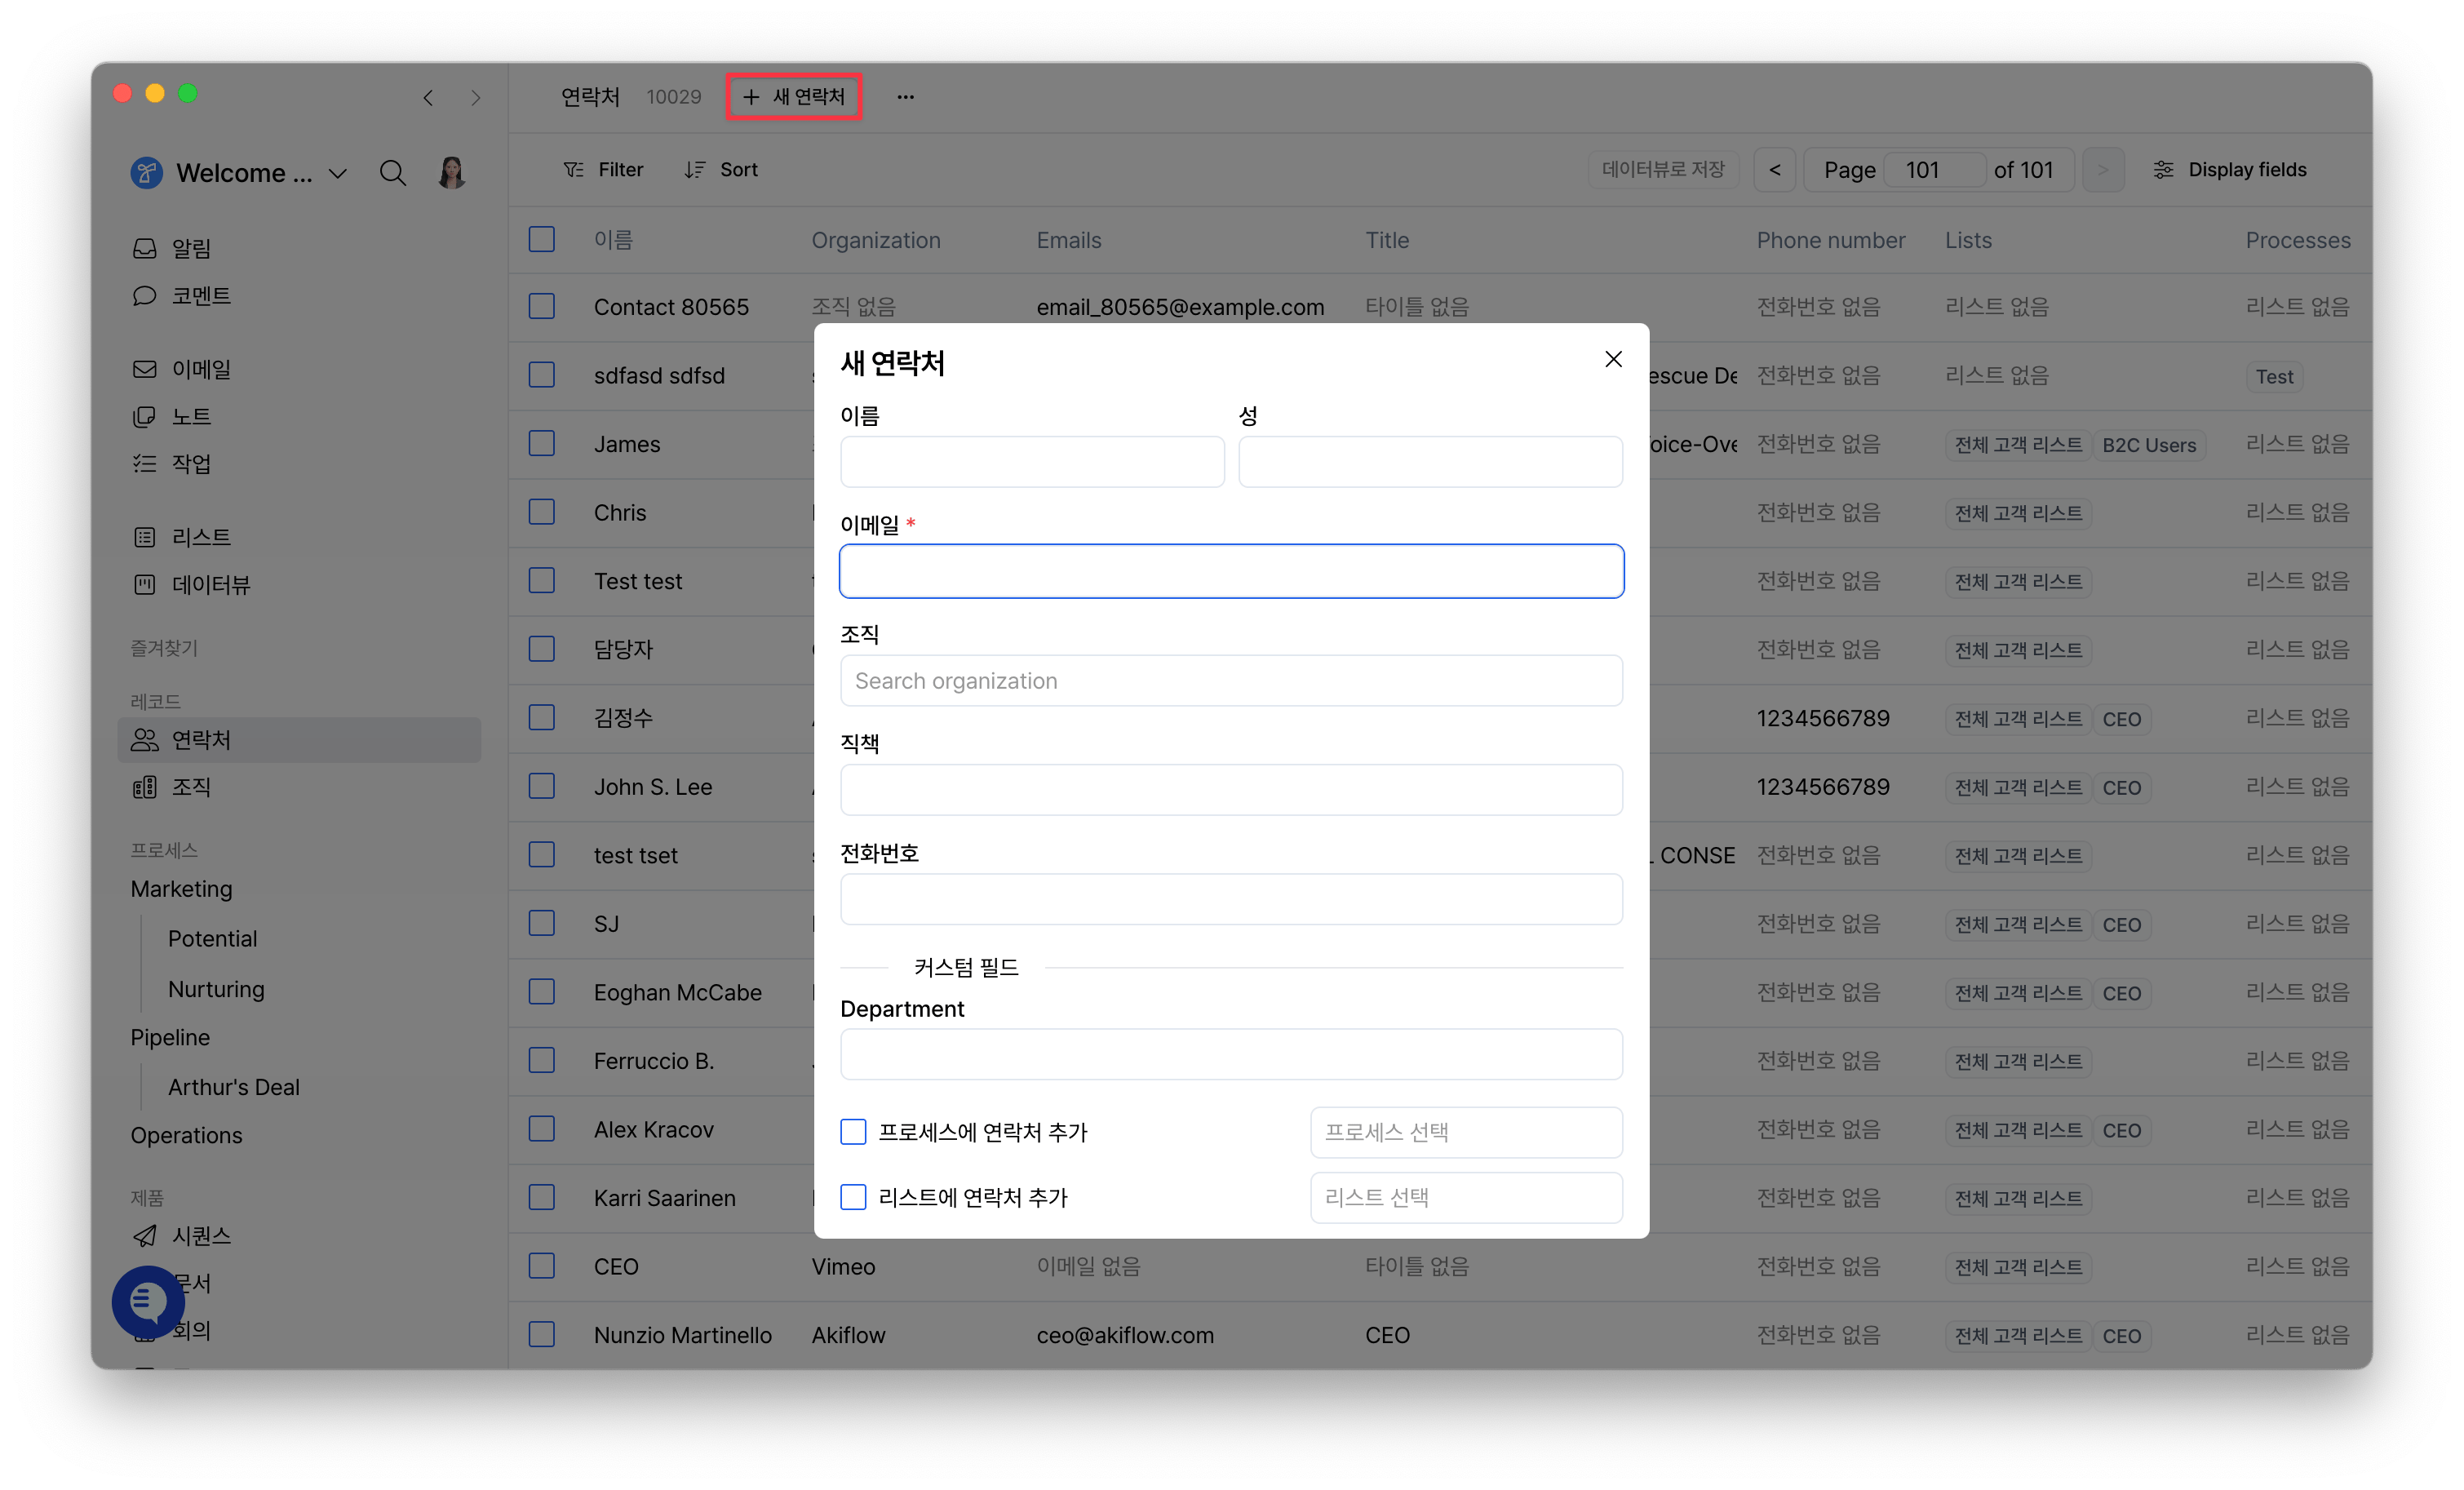This screenshot has width=2464, height=1490.
Task: Toggle the select-all header checkbox
Action: pyautogui.click(x=541, y=239)
